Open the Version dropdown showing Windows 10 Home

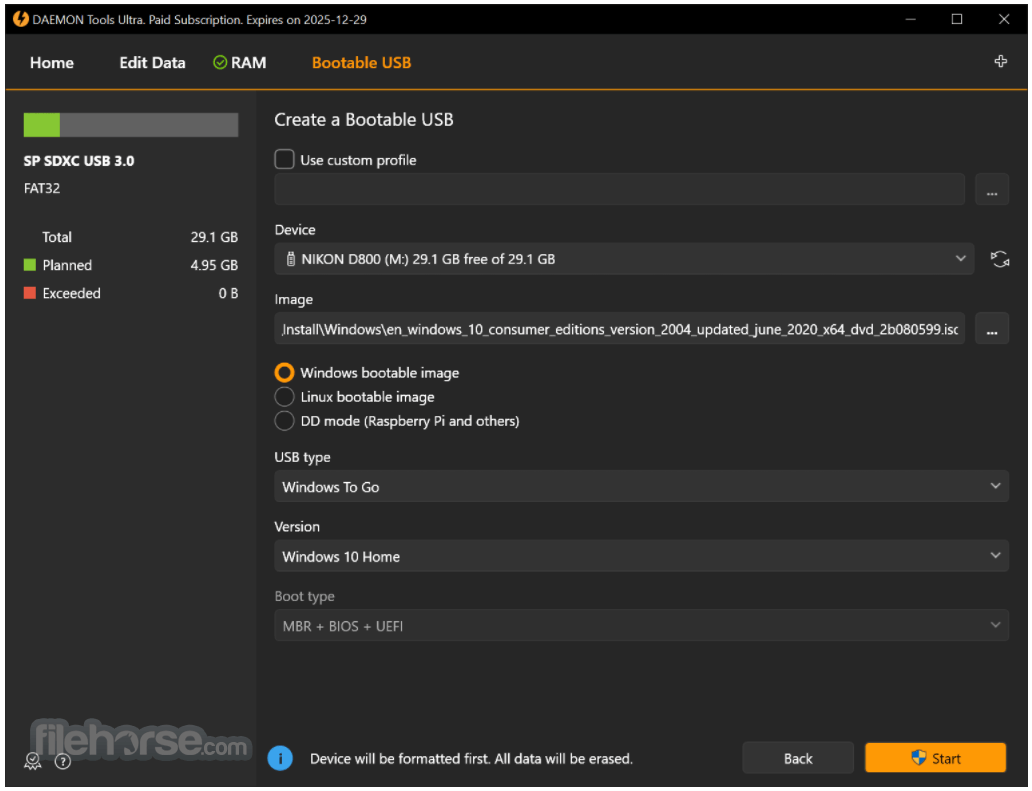(x=641, y=556)
